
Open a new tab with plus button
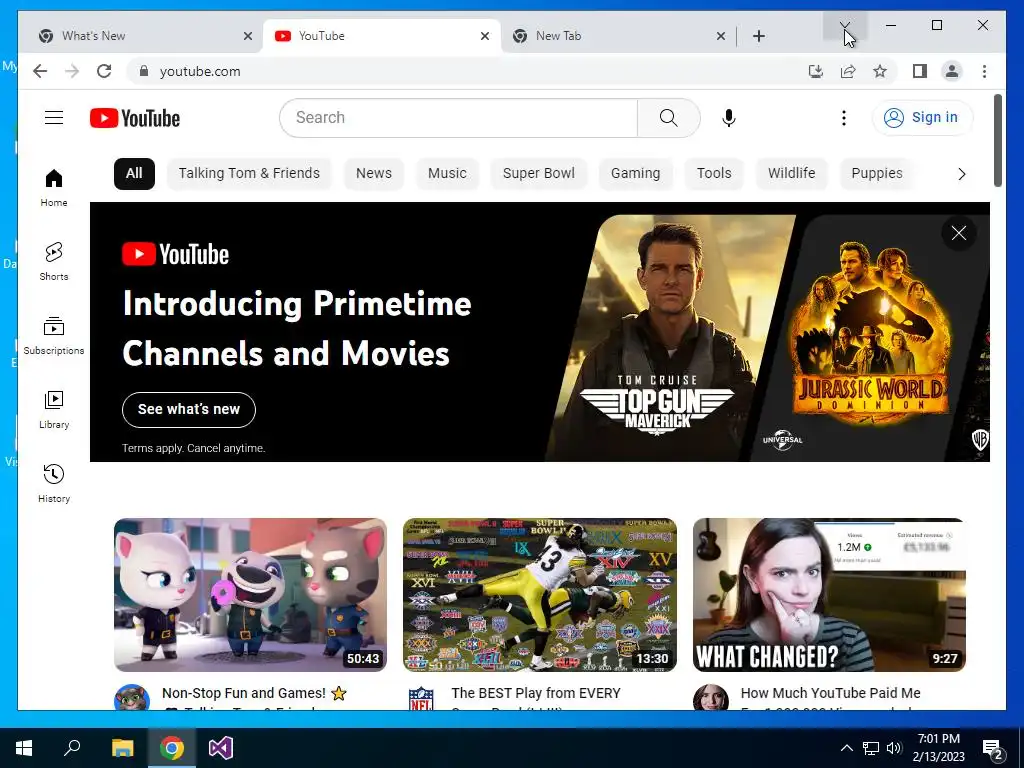pos(758,36)
